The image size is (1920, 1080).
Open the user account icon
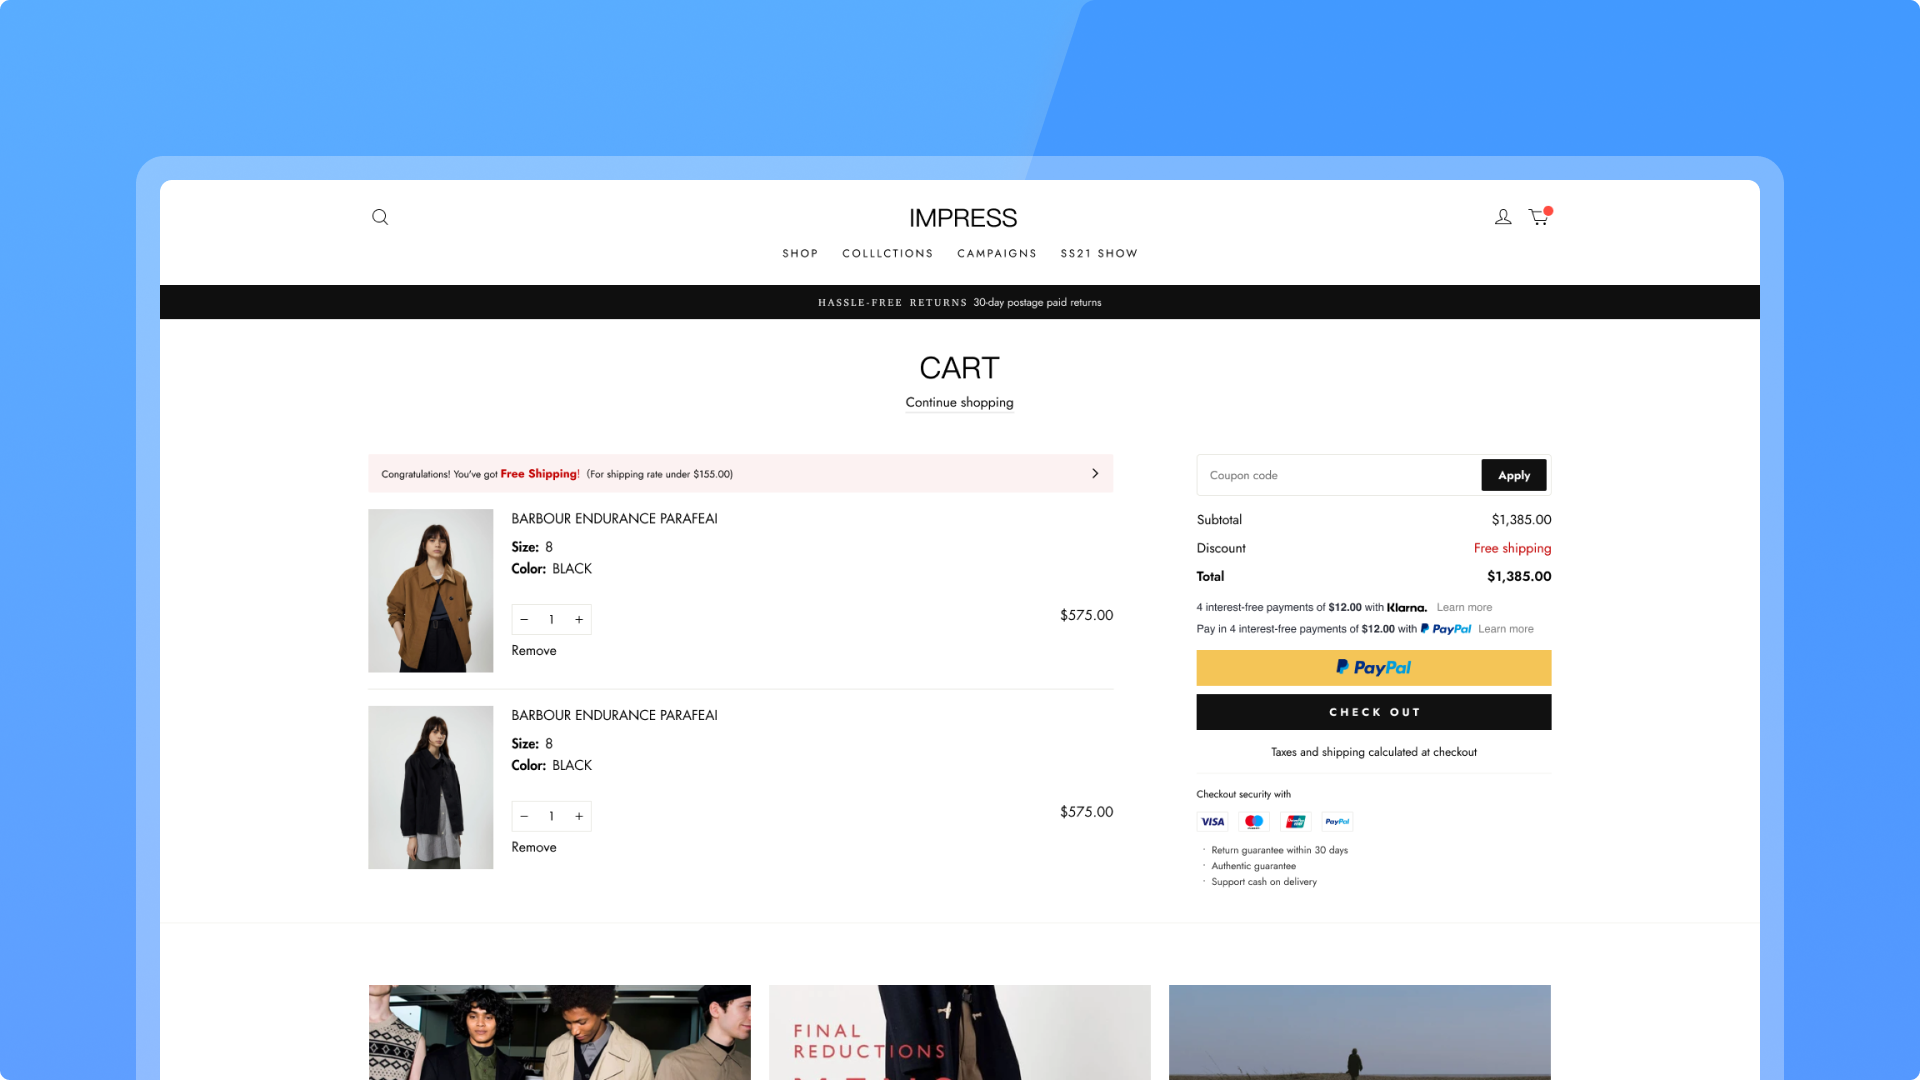click(x=1503, y=217)
